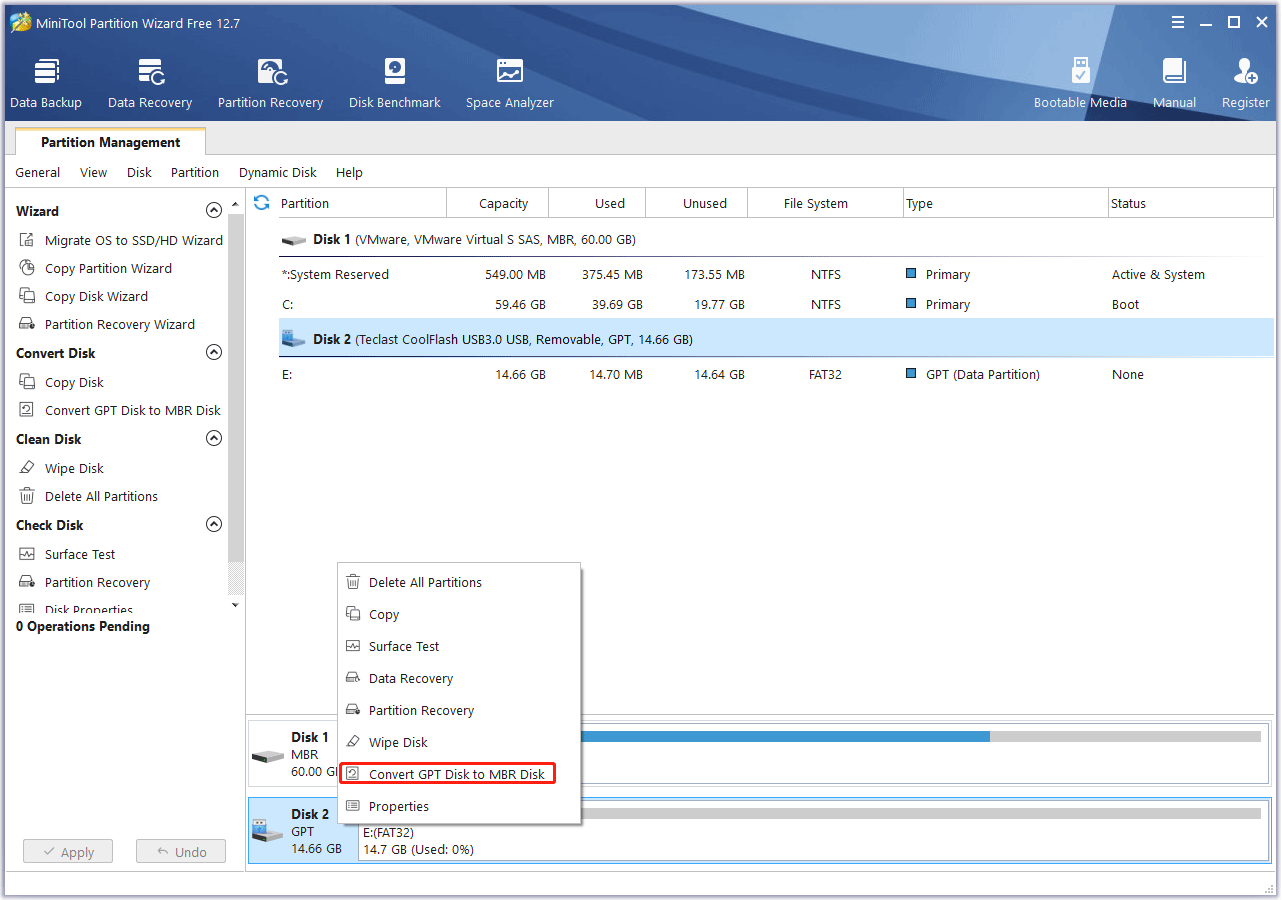Viewport: 1282px width, 900px height.
Task: Select the Disk 2 header row
Action: [x=776, y=339]
